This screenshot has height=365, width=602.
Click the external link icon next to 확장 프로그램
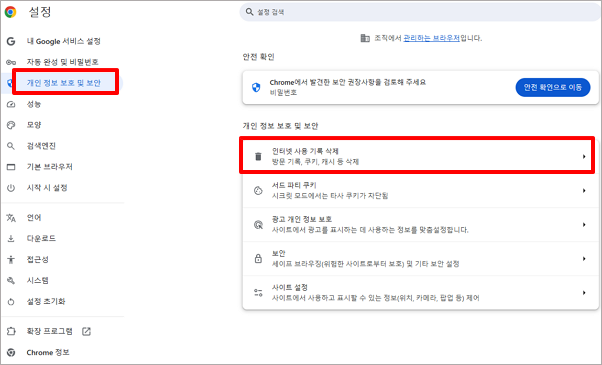click(86, 331)
